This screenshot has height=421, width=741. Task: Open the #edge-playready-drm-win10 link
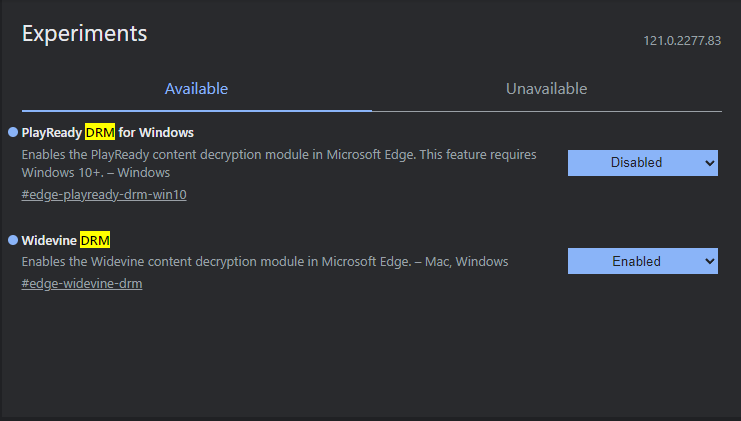click(x=104, y=195)
